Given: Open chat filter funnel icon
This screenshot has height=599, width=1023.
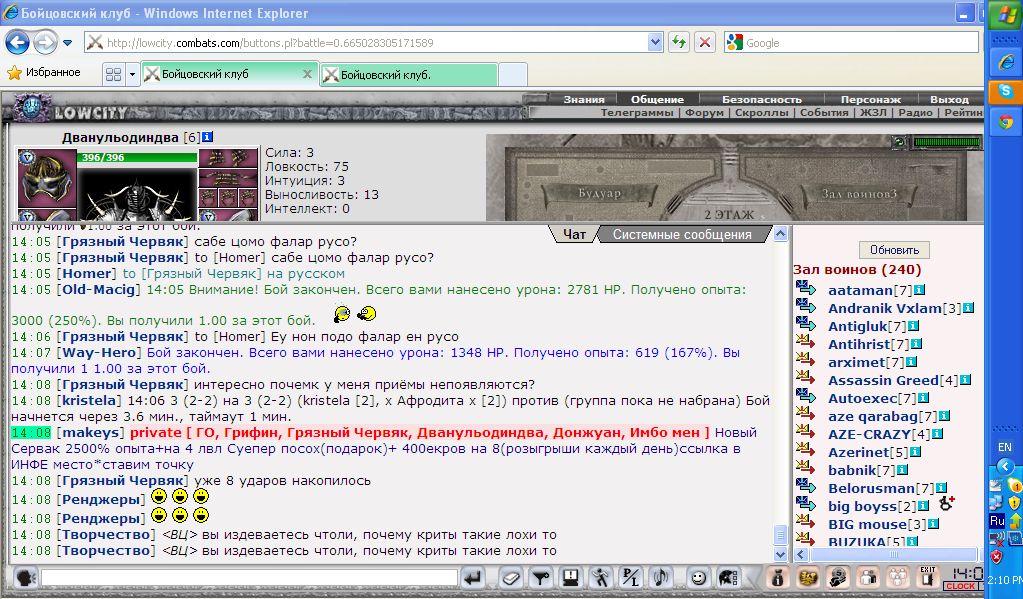Looking at the screenshot, I should [541, 577].
